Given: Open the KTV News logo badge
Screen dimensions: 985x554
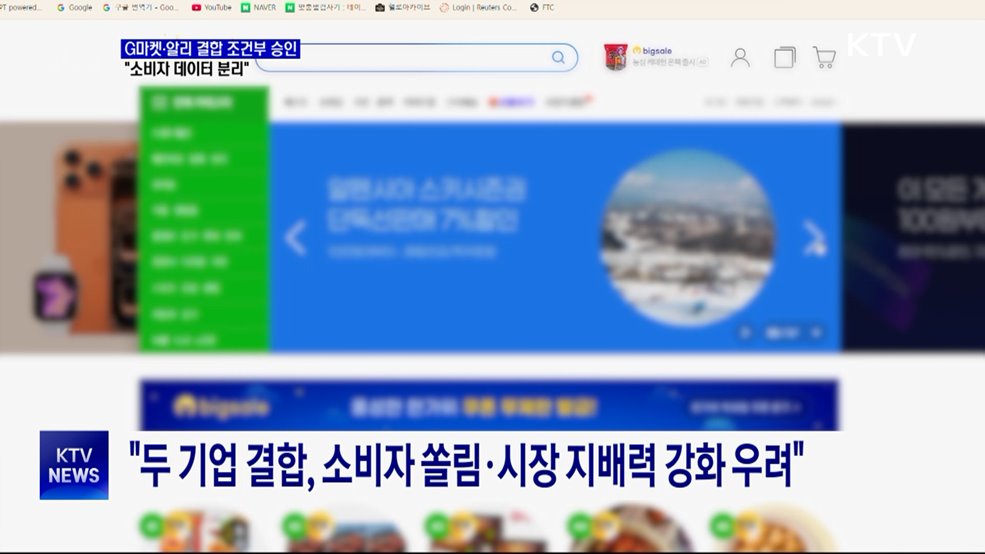Looking at the screenshot, I should pyautogui.click(x=74, y=465).
